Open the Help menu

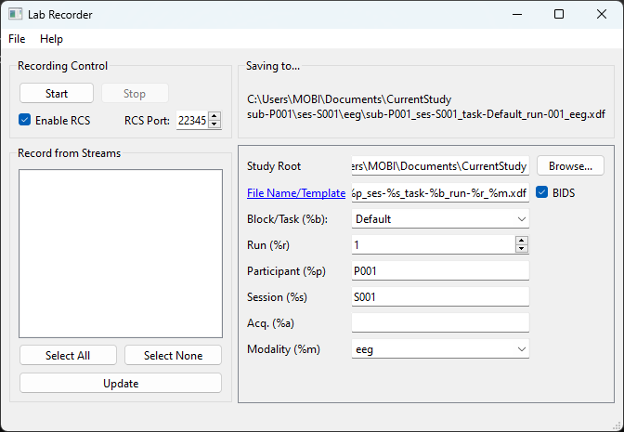tap(51, 39)
